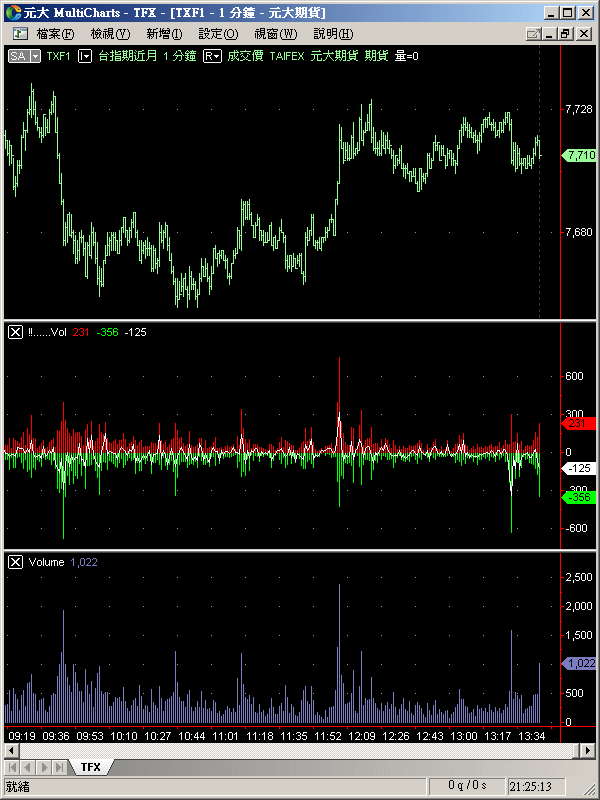Click the 11:52 time axis label

click(x=328, y=736)
